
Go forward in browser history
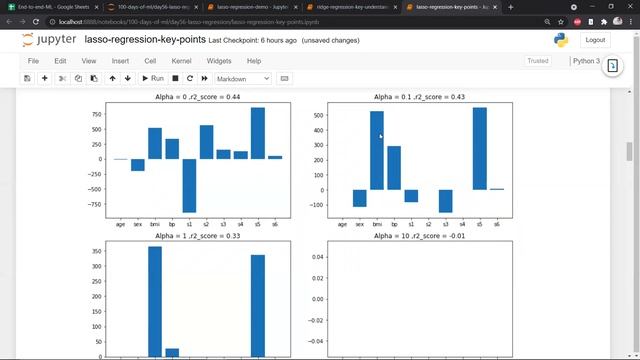pos(22,22)
